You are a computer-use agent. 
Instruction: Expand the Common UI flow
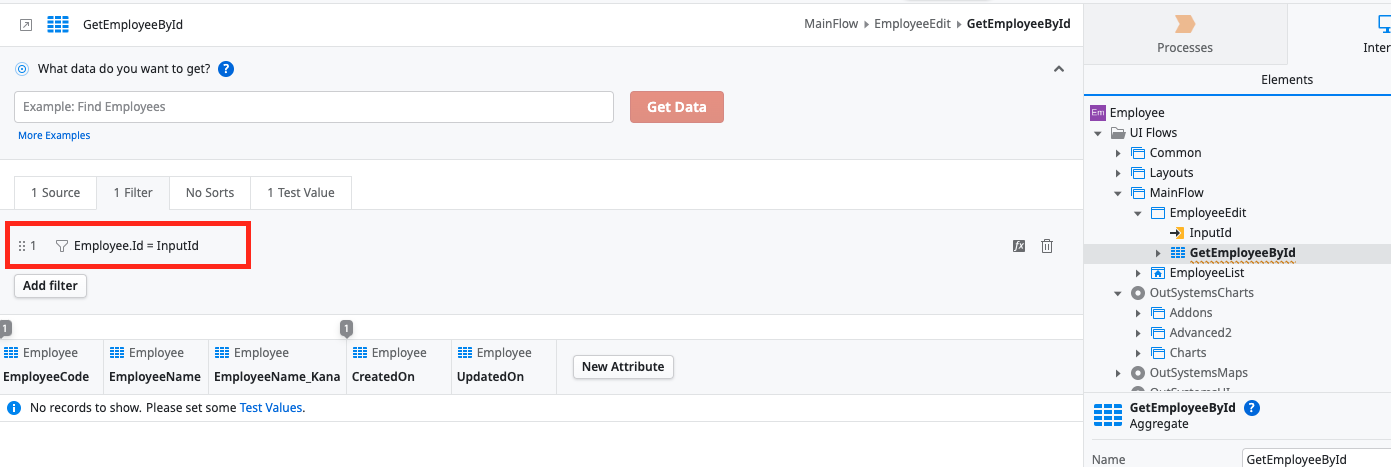click(x=1119, y=153)
